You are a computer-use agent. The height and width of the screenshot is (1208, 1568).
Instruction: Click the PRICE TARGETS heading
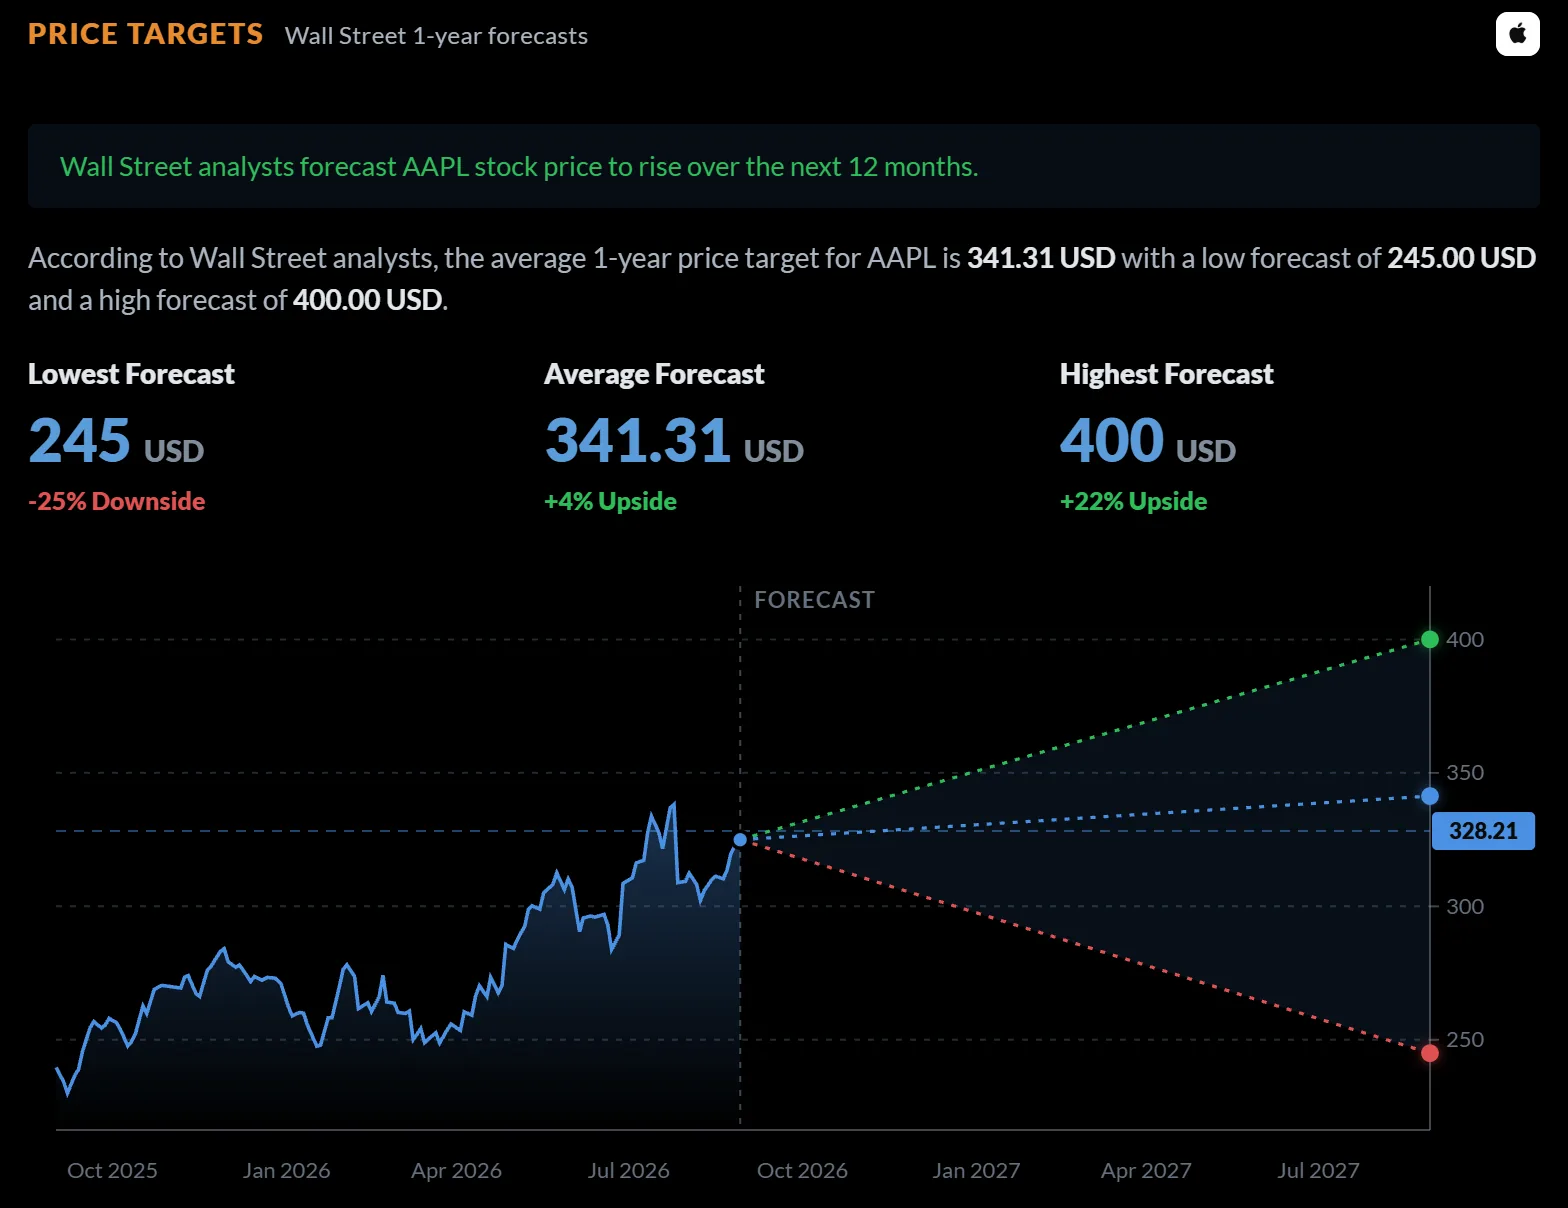pos(145,34)
